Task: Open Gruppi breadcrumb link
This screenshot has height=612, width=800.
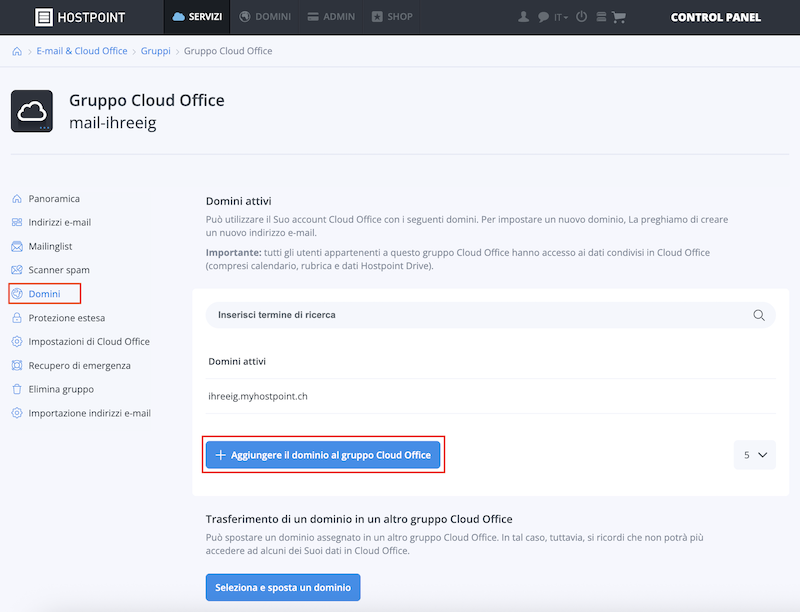Action: [156, 51]
